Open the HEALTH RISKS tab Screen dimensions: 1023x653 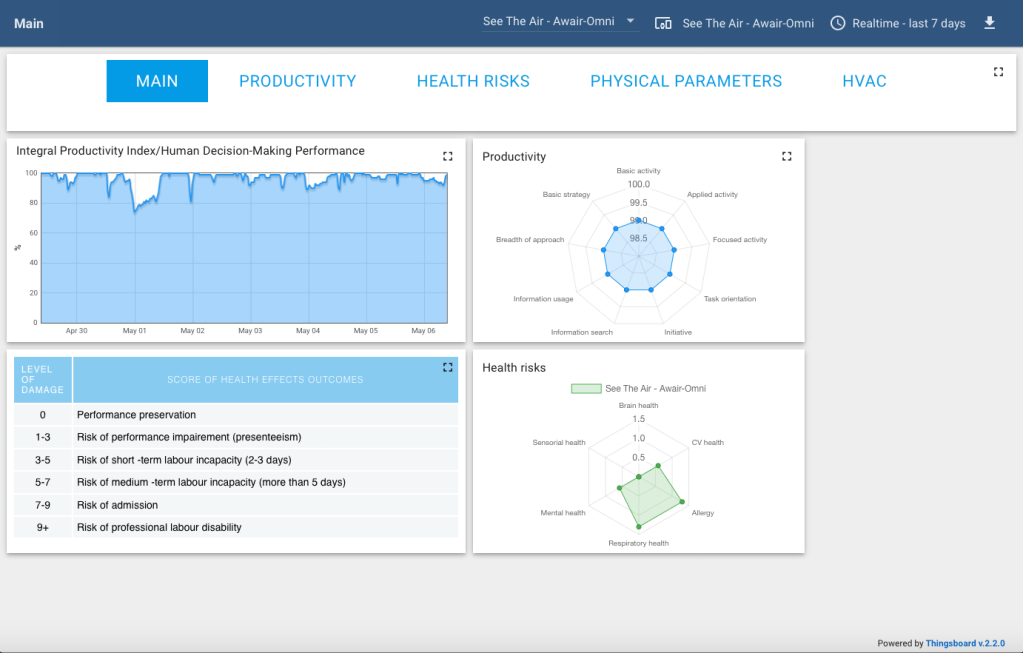473,81
